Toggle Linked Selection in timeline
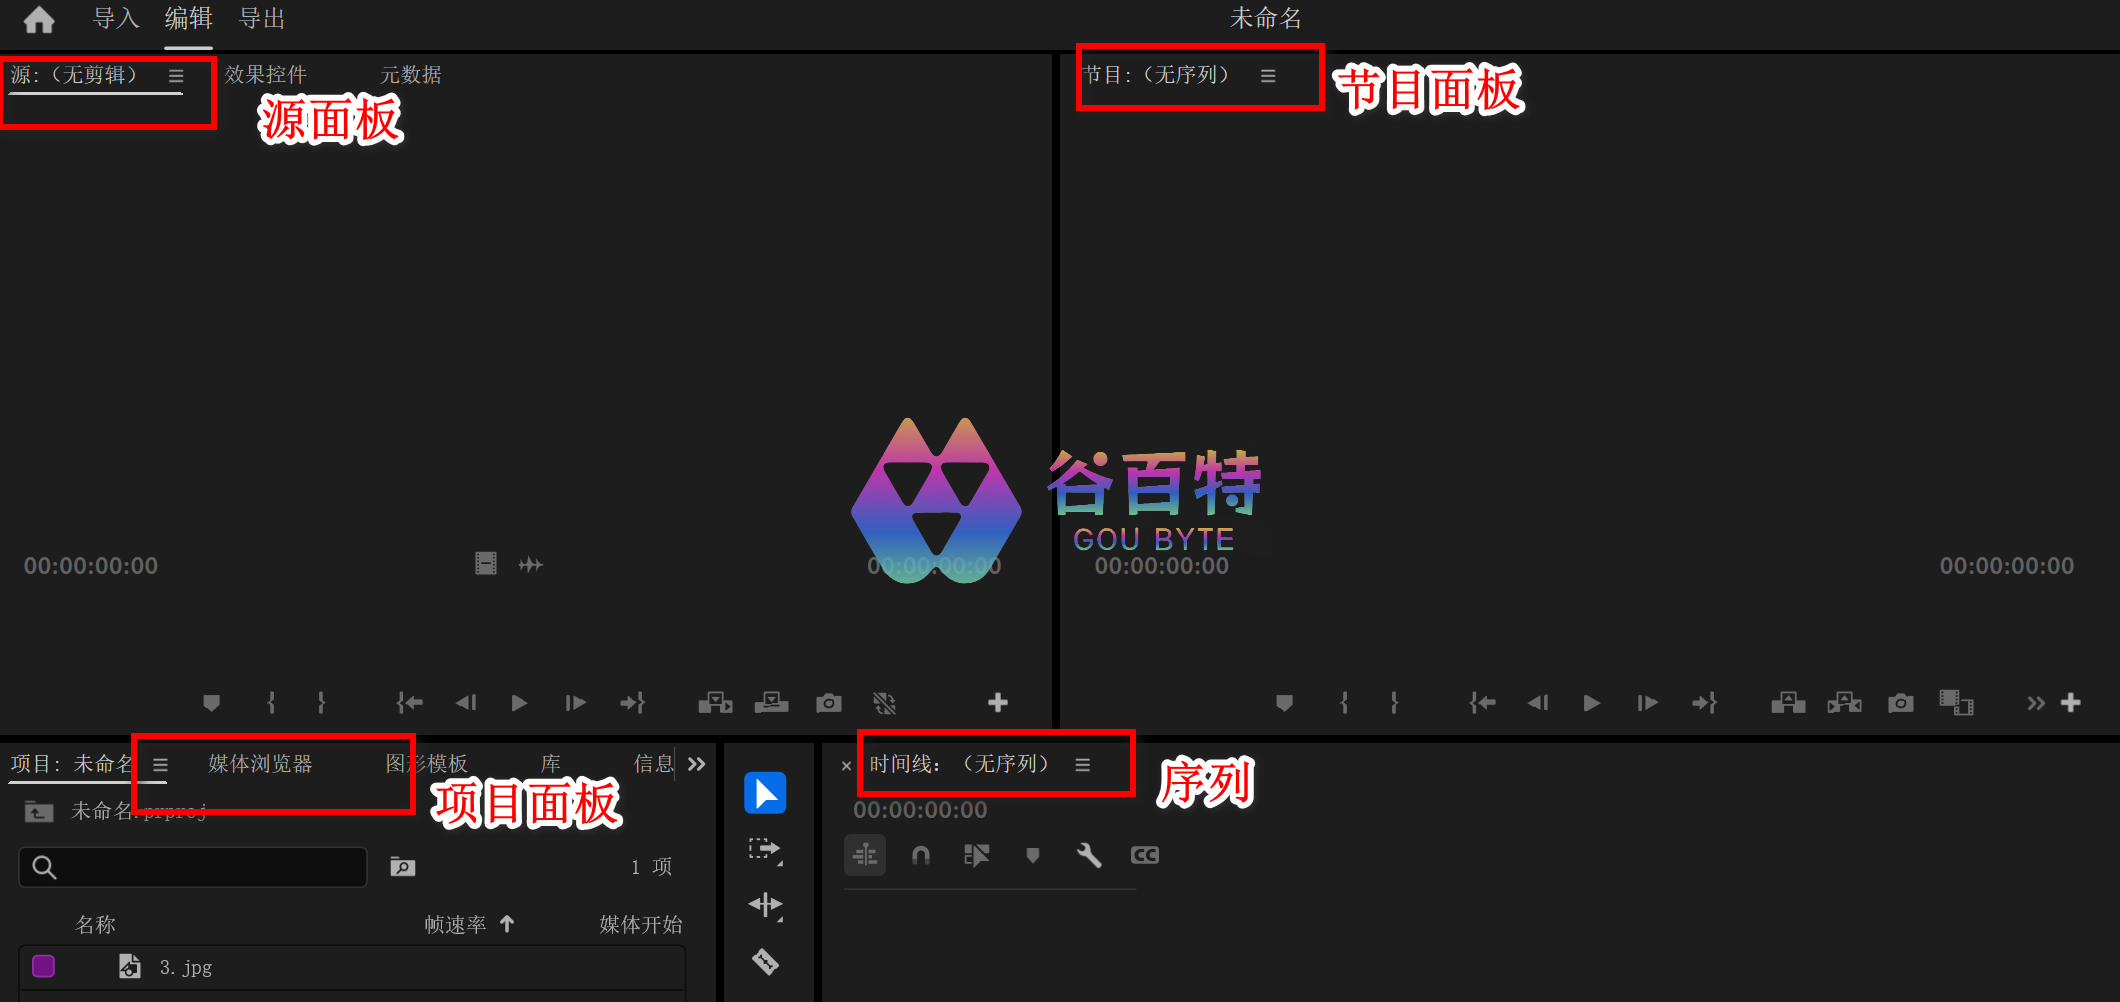Viewport: 2120px width, 1002px height. [976, 855]
